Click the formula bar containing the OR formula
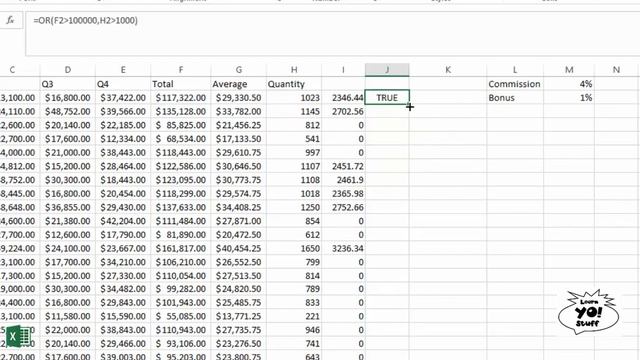This screenshot has height=360, width=640. [x=333, y=34]
